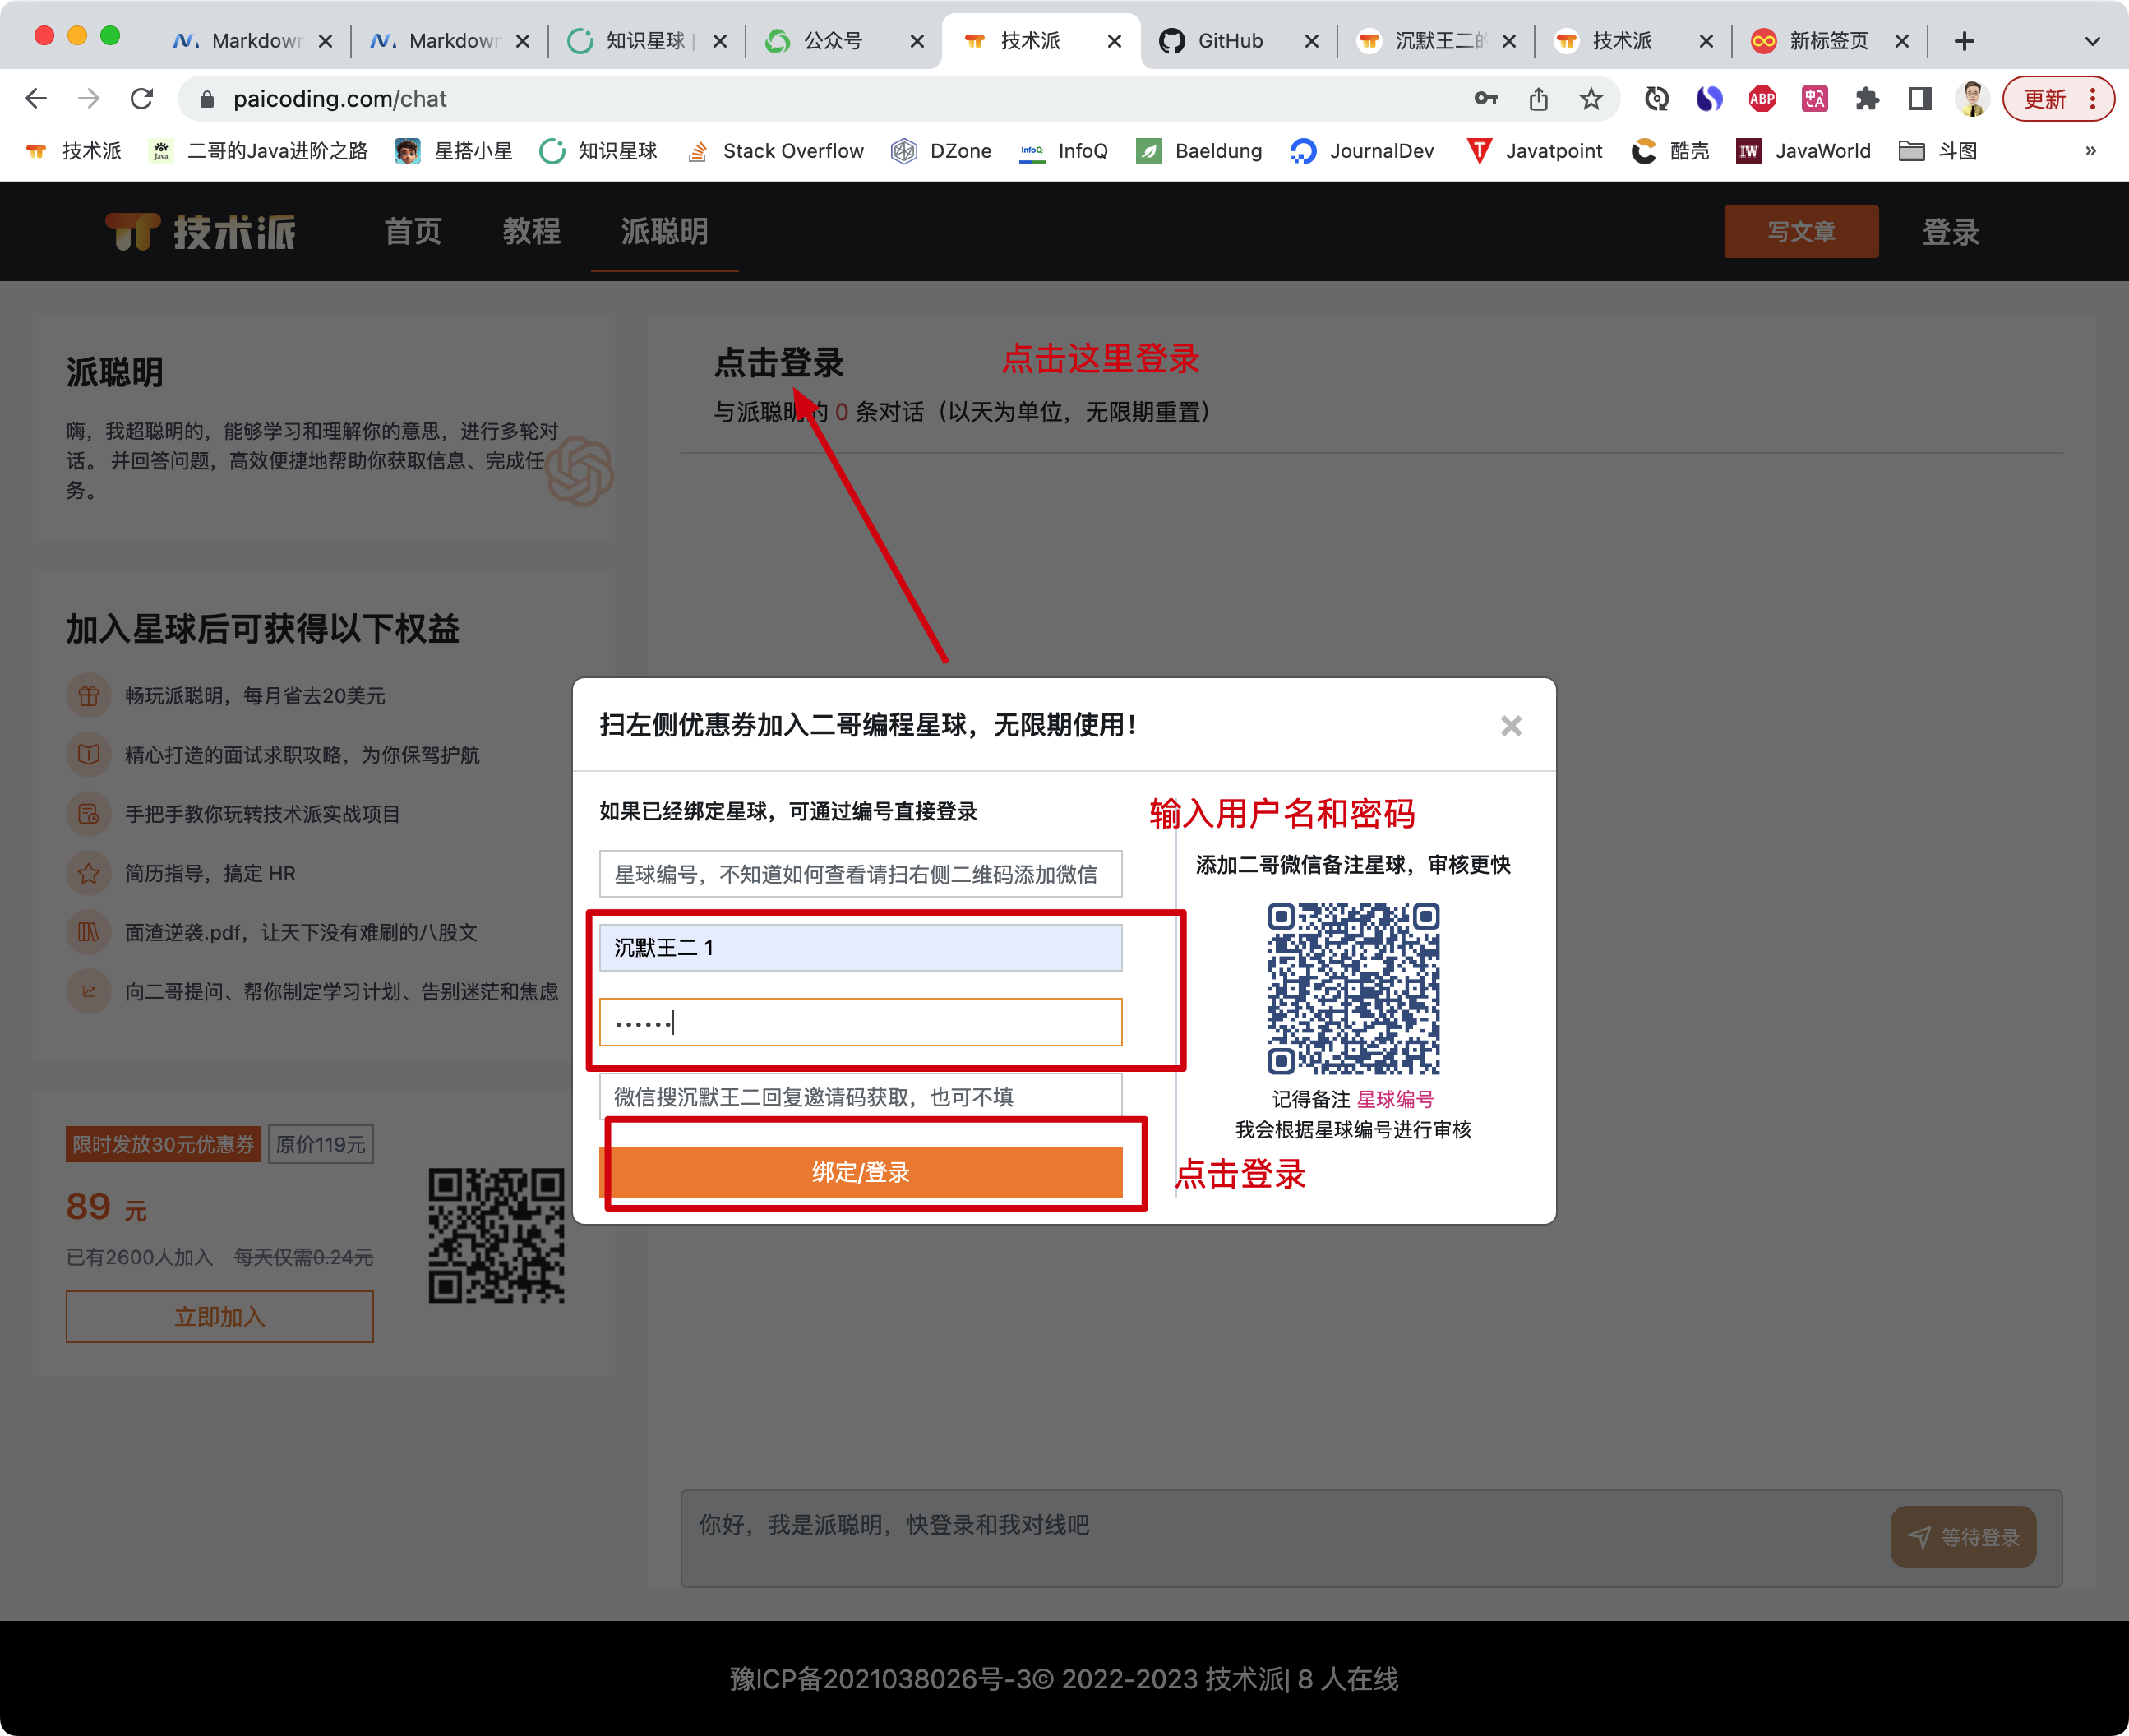Open the ABP adblock extension
This screenshot has height=1736, width=2129.
pos(1762,99)
